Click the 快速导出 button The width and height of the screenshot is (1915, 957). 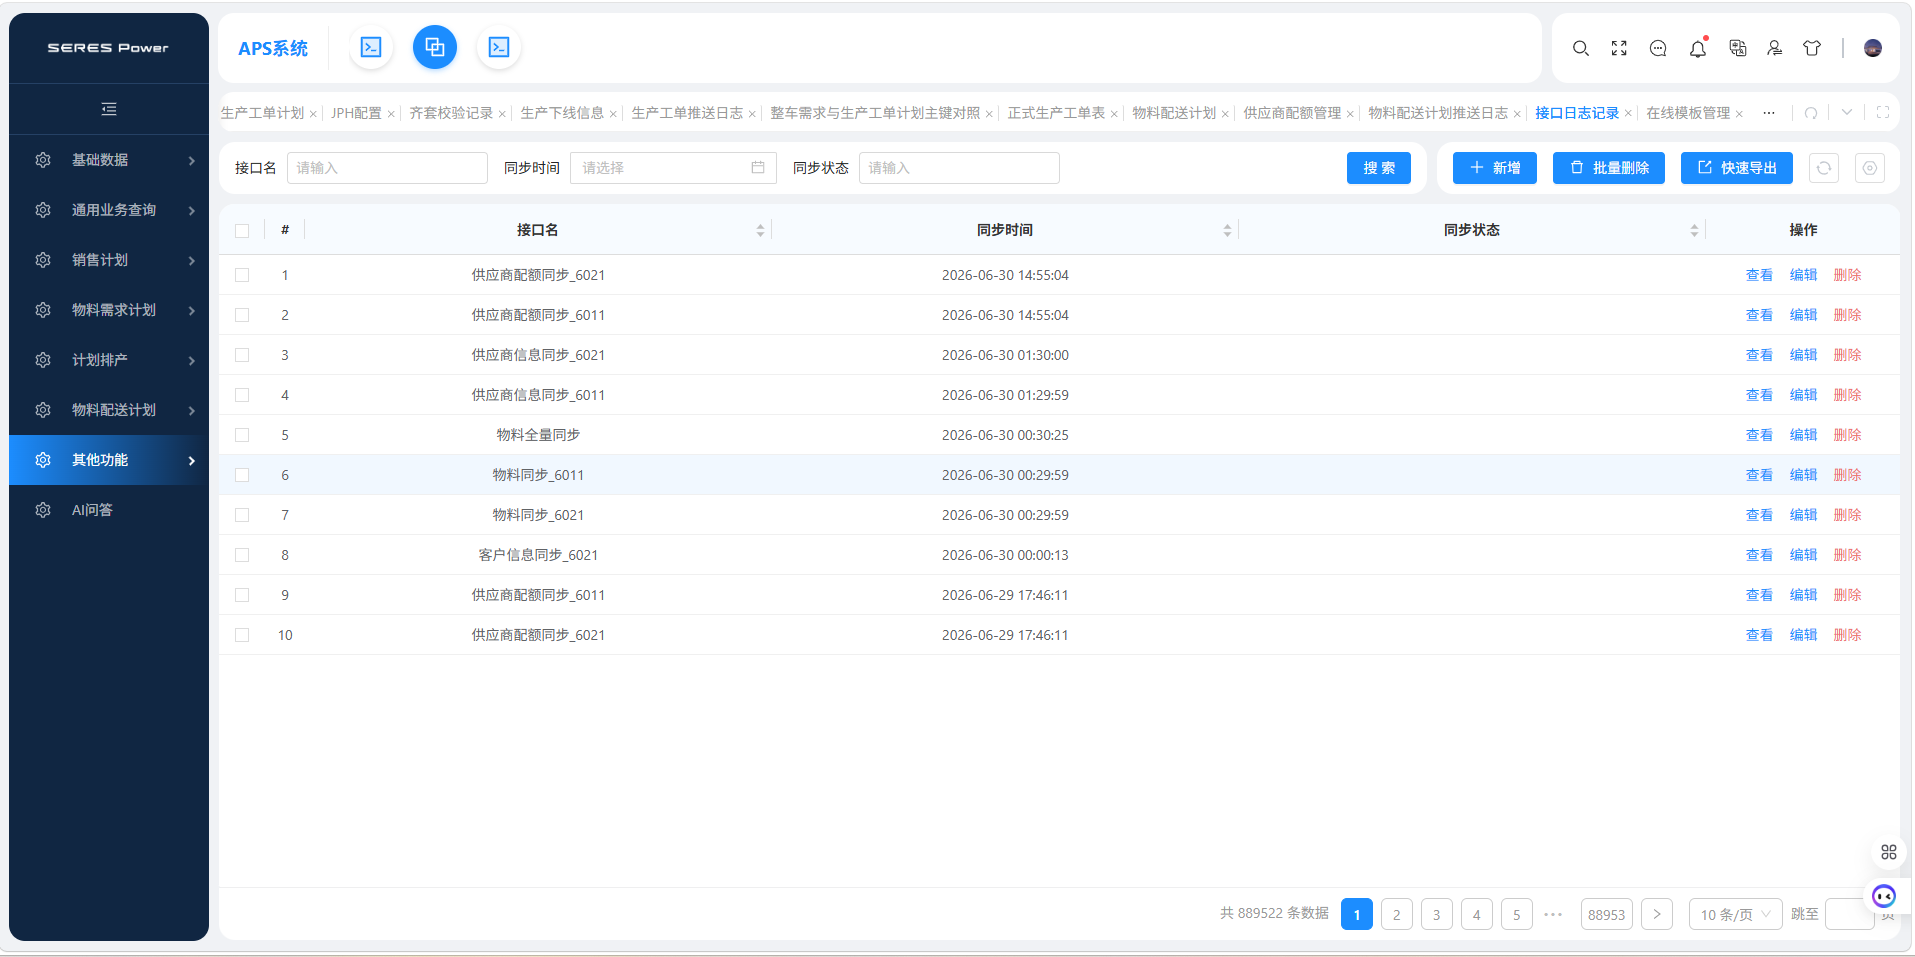pos(1737,168)
